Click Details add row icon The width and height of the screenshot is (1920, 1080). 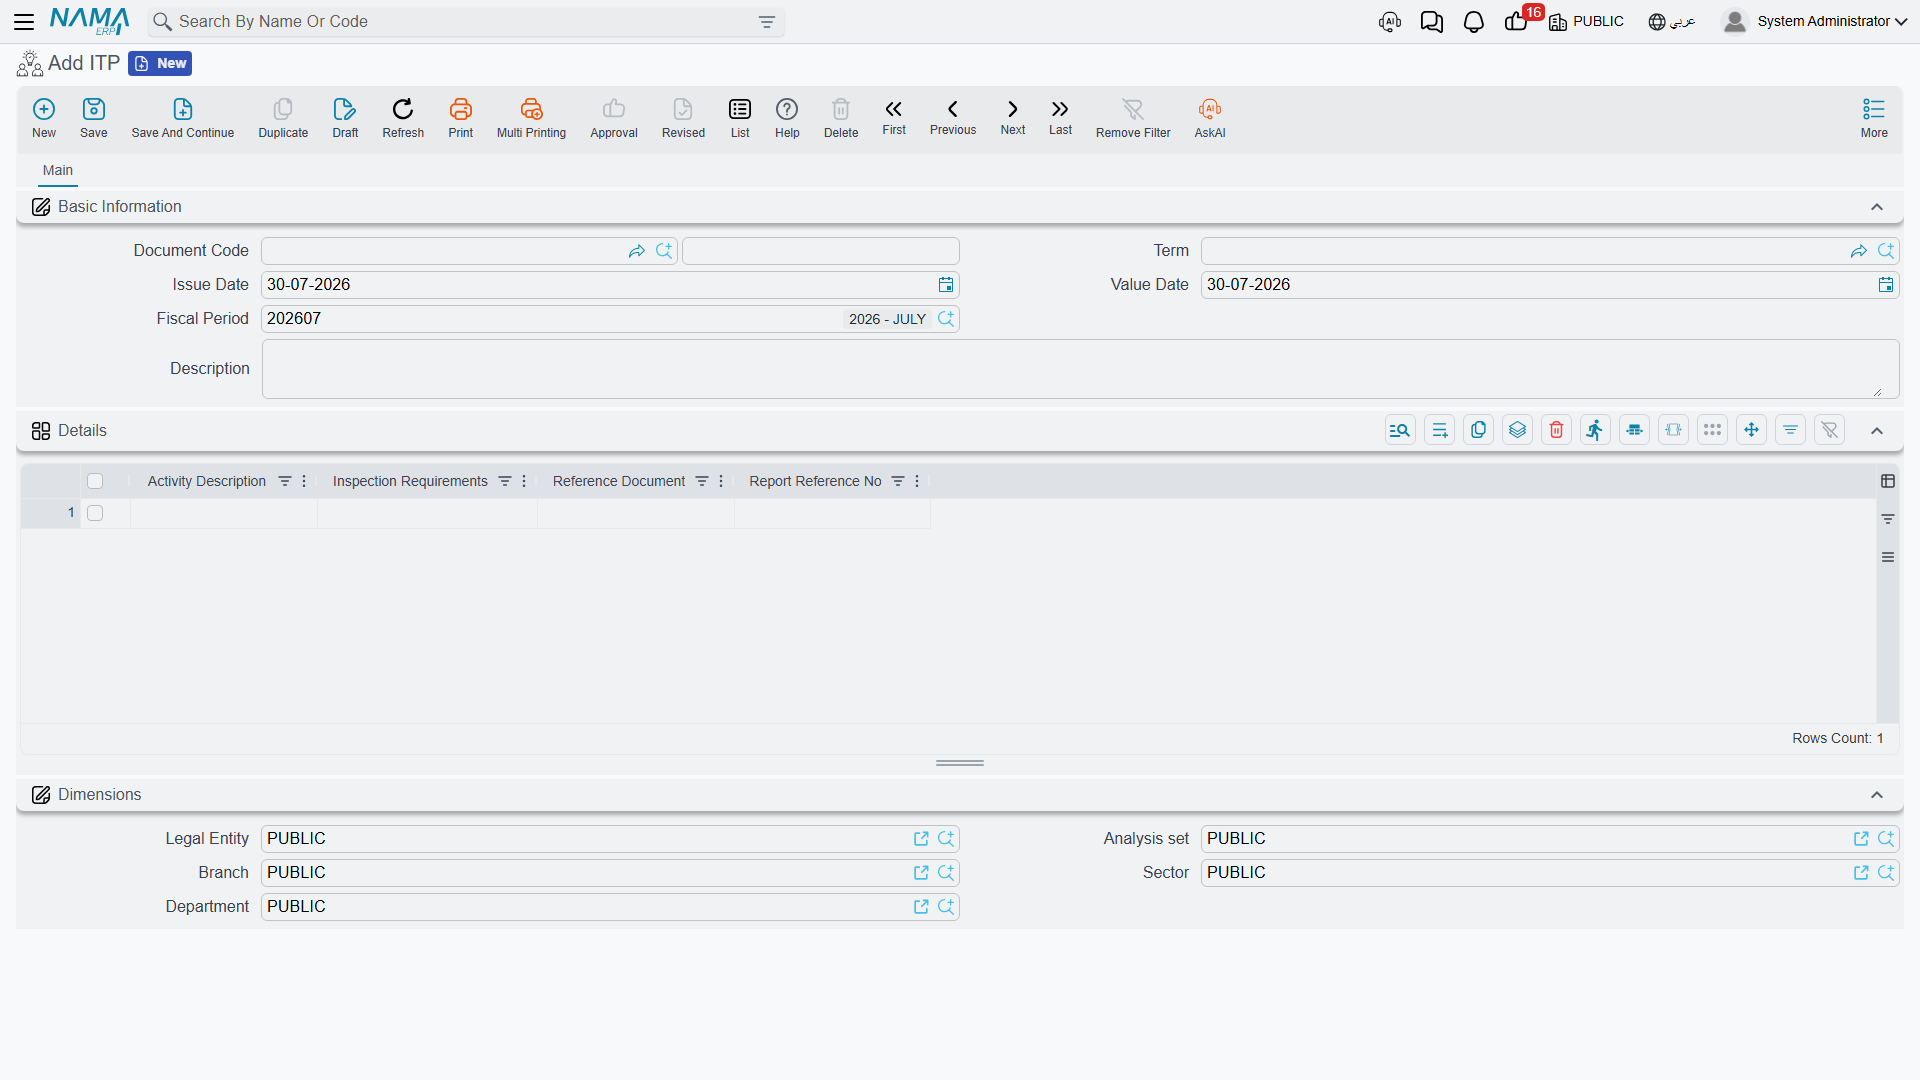(1439, 430)
